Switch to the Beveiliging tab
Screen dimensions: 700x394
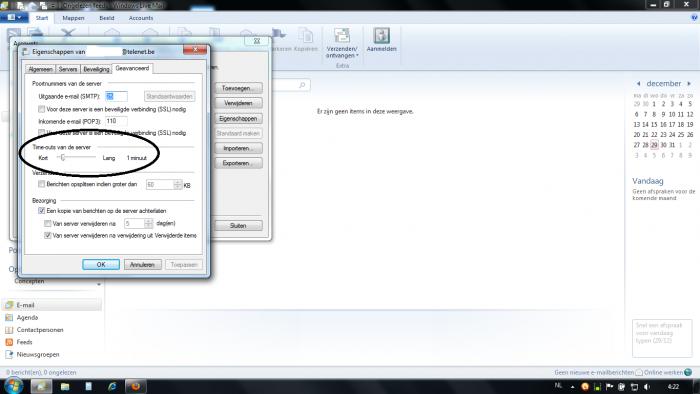click(x=96, y=69)
